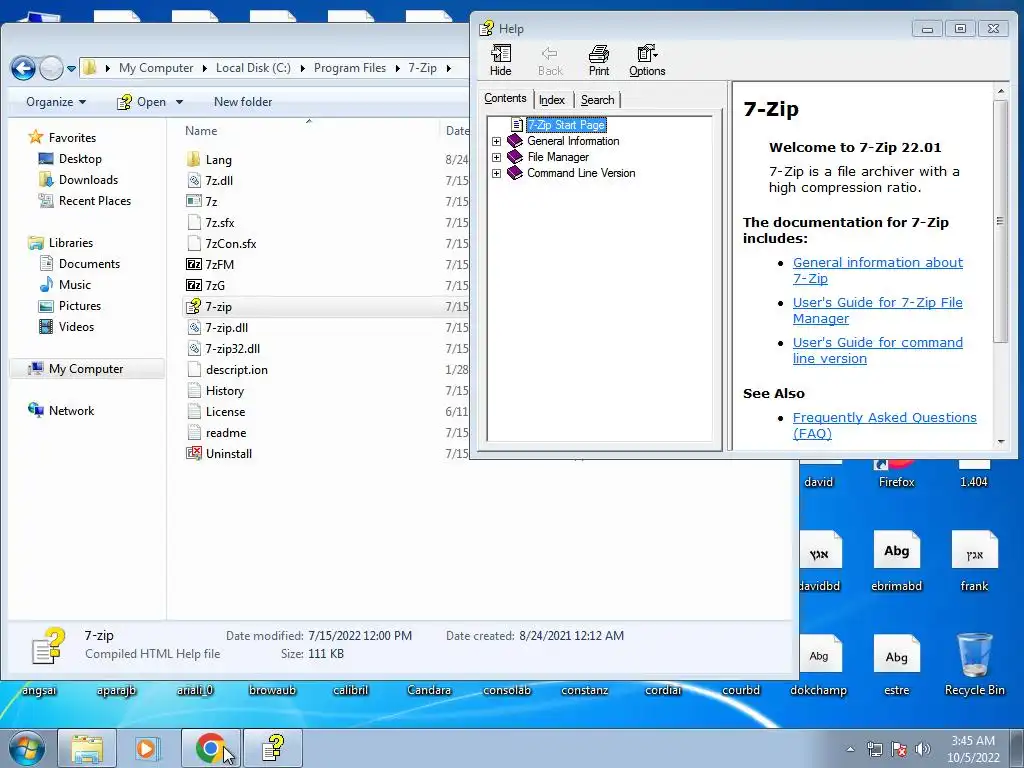Expand the File Manager tree node
The height and width of the screenshot is (768, 1024).
pos(496,157)
